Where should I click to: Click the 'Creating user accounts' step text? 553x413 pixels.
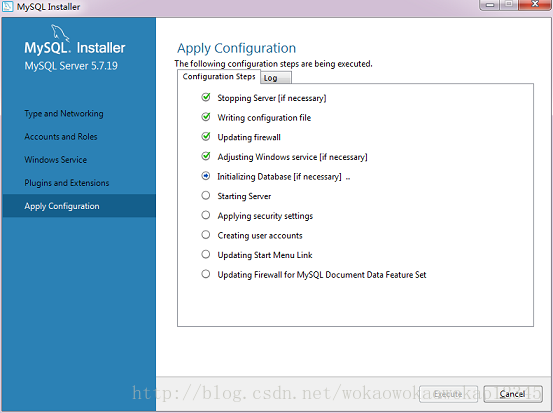click(260, 235)
